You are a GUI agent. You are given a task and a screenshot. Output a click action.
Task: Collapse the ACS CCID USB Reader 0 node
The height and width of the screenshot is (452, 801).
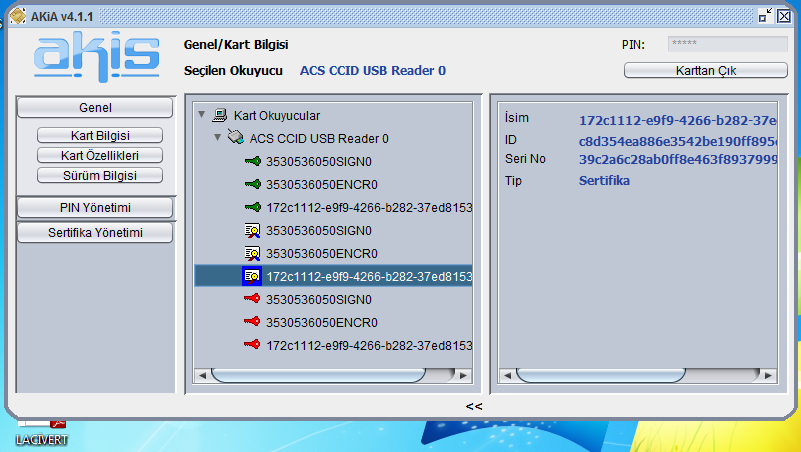217,138
